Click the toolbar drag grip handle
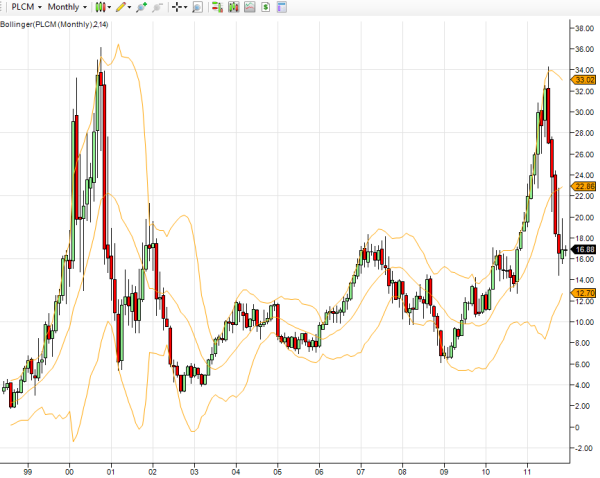Screen dimensions: 600x478 pyautogui.click(x=3, y=7)
